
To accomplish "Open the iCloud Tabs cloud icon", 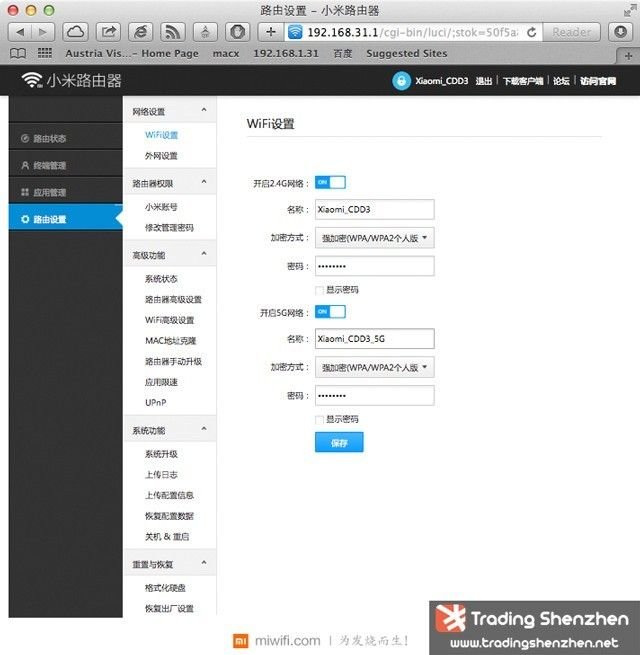I will coord(75,32).
